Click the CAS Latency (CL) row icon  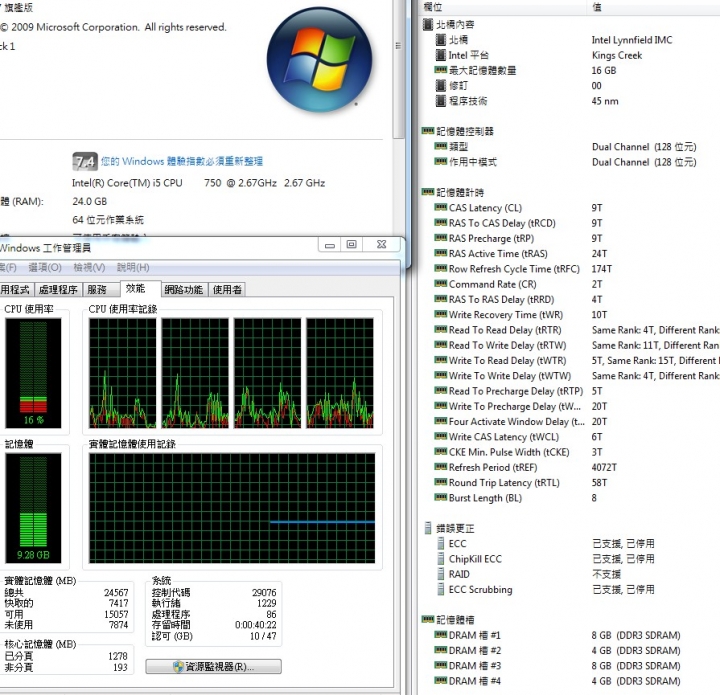click(x=441, y=207)
